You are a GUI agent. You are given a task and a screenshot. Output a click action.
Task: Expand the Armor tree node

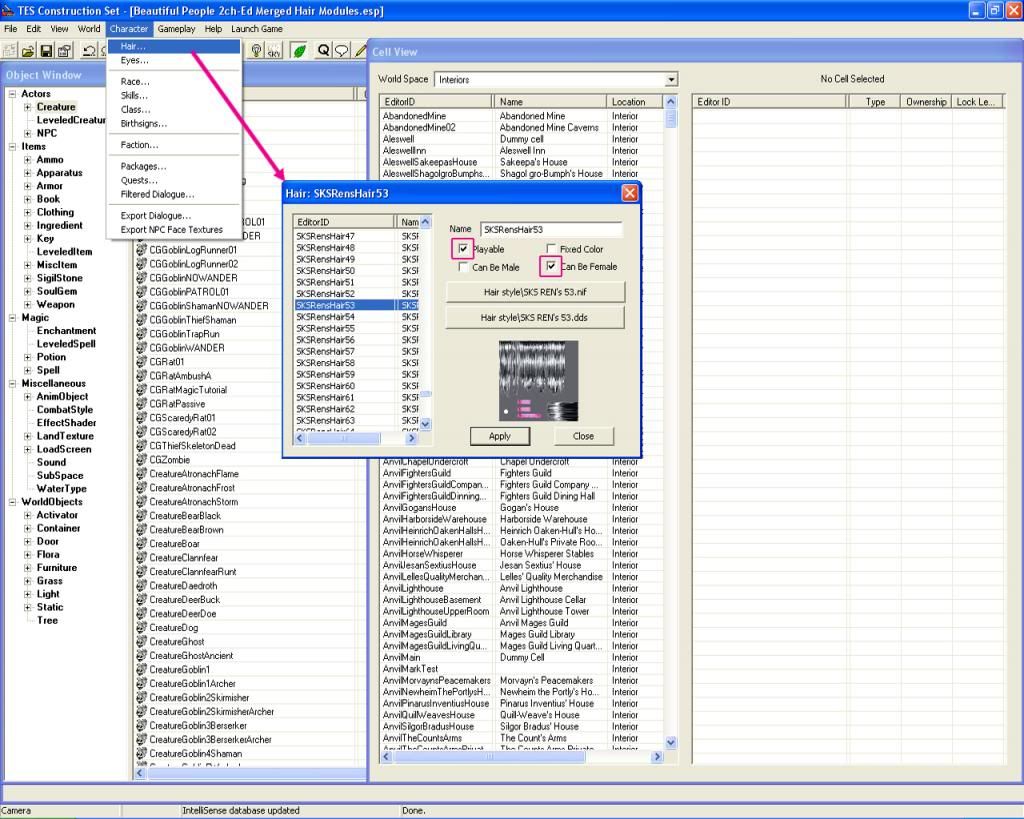(x=28, y=186)
